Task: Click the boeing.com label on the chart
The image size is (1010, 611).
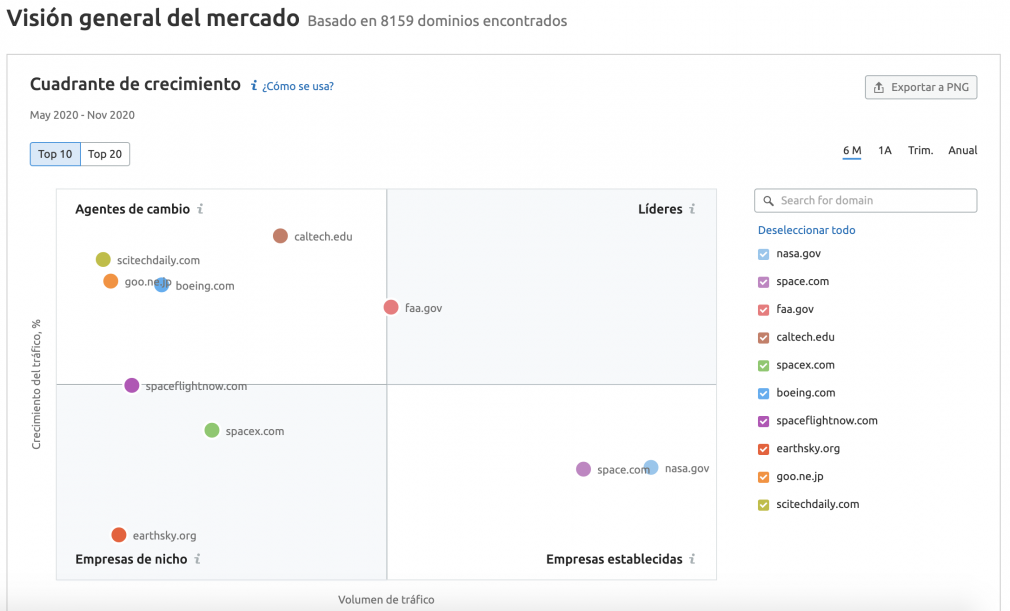Action: click(x=205, y=285)
